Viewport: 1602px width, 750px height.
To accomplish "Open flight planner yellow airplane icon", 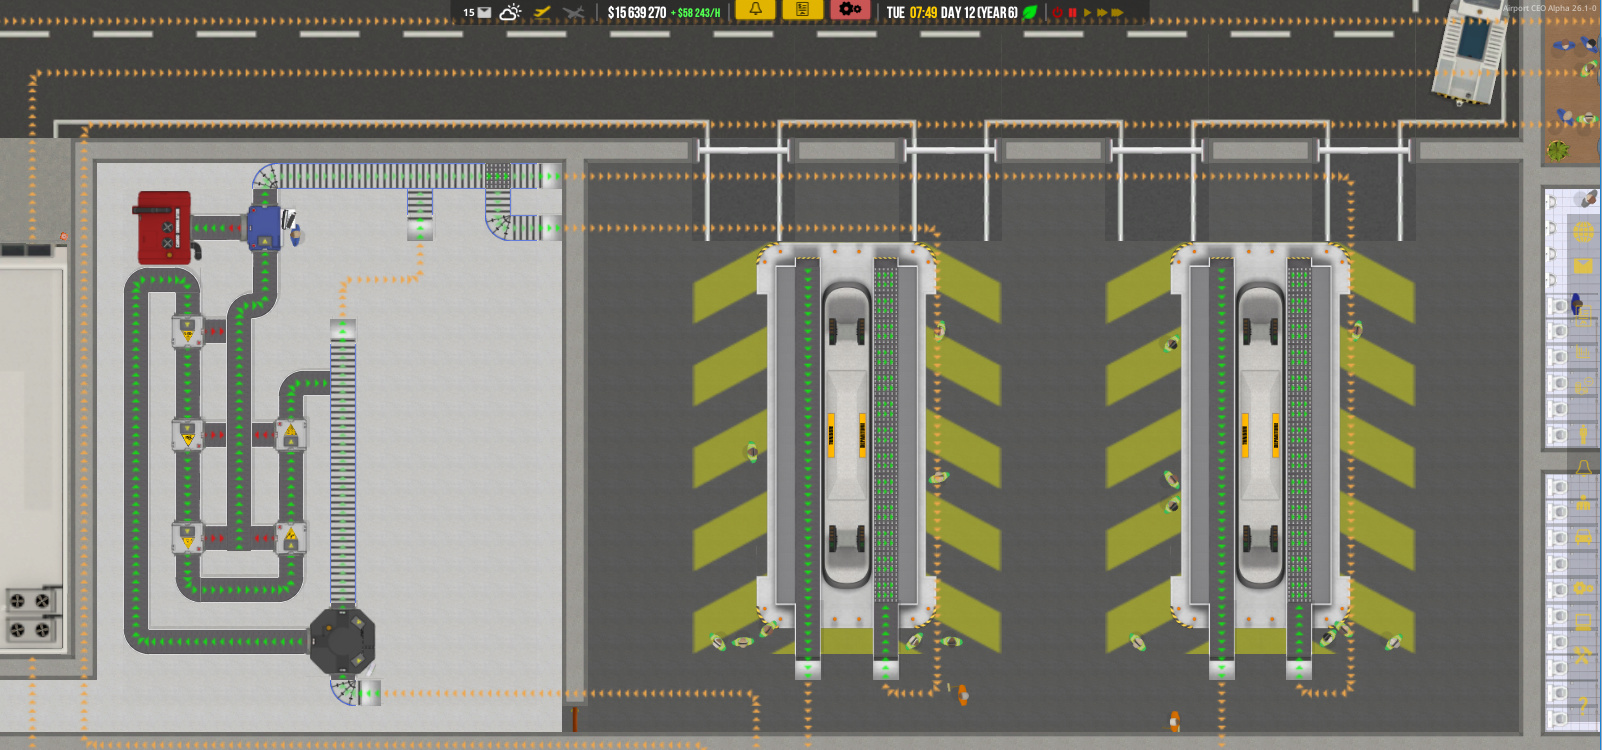I will (542, 12).
